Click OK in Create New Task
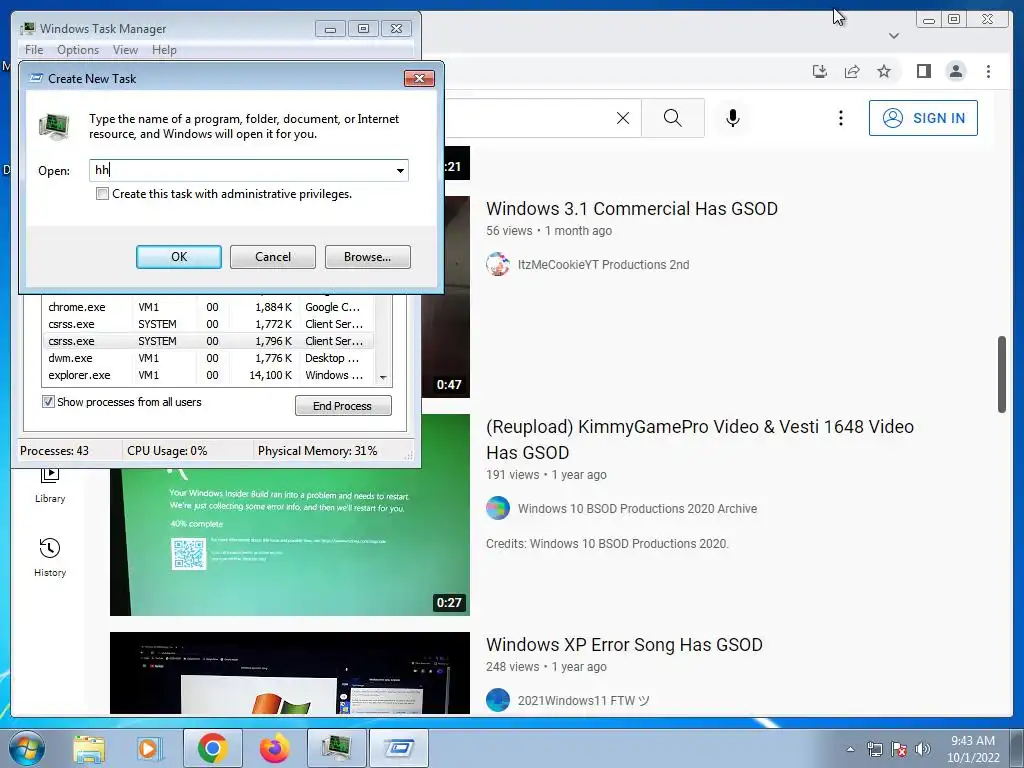This screenshot has height=768, width=1024. [179, 257]
